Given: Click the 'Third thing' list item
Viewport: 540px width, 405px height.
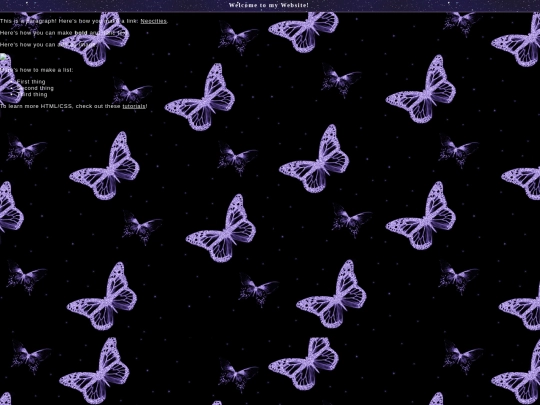Looking at the screenshot, I should [x=32, y=94].
